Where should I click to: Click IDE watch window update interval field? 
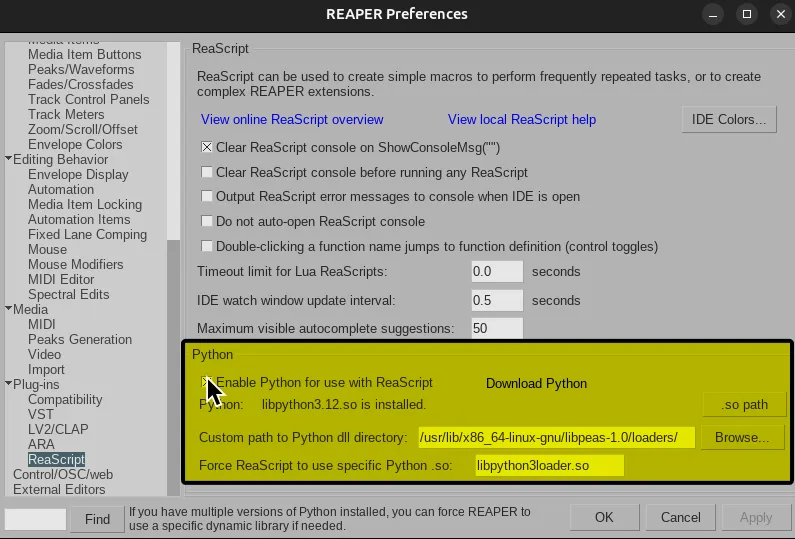click(x=497, y=300)
